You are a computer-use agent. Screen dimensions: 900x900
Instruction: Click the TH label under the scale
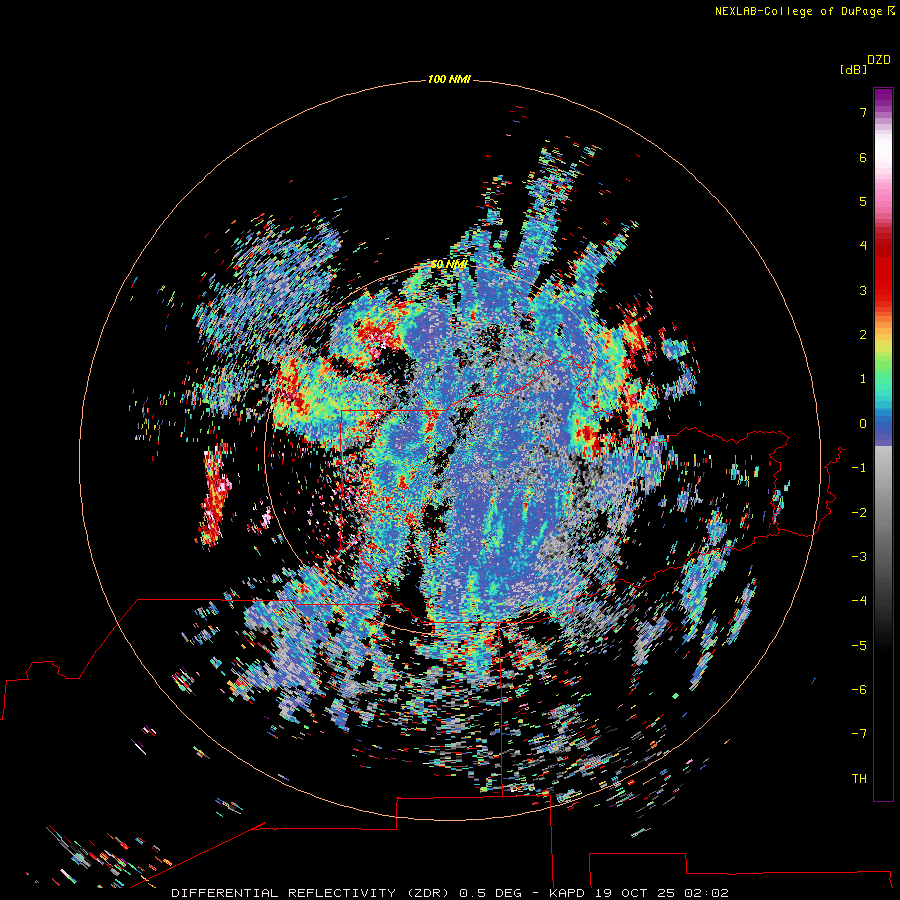pyautogui.click(x=859, y=779)
